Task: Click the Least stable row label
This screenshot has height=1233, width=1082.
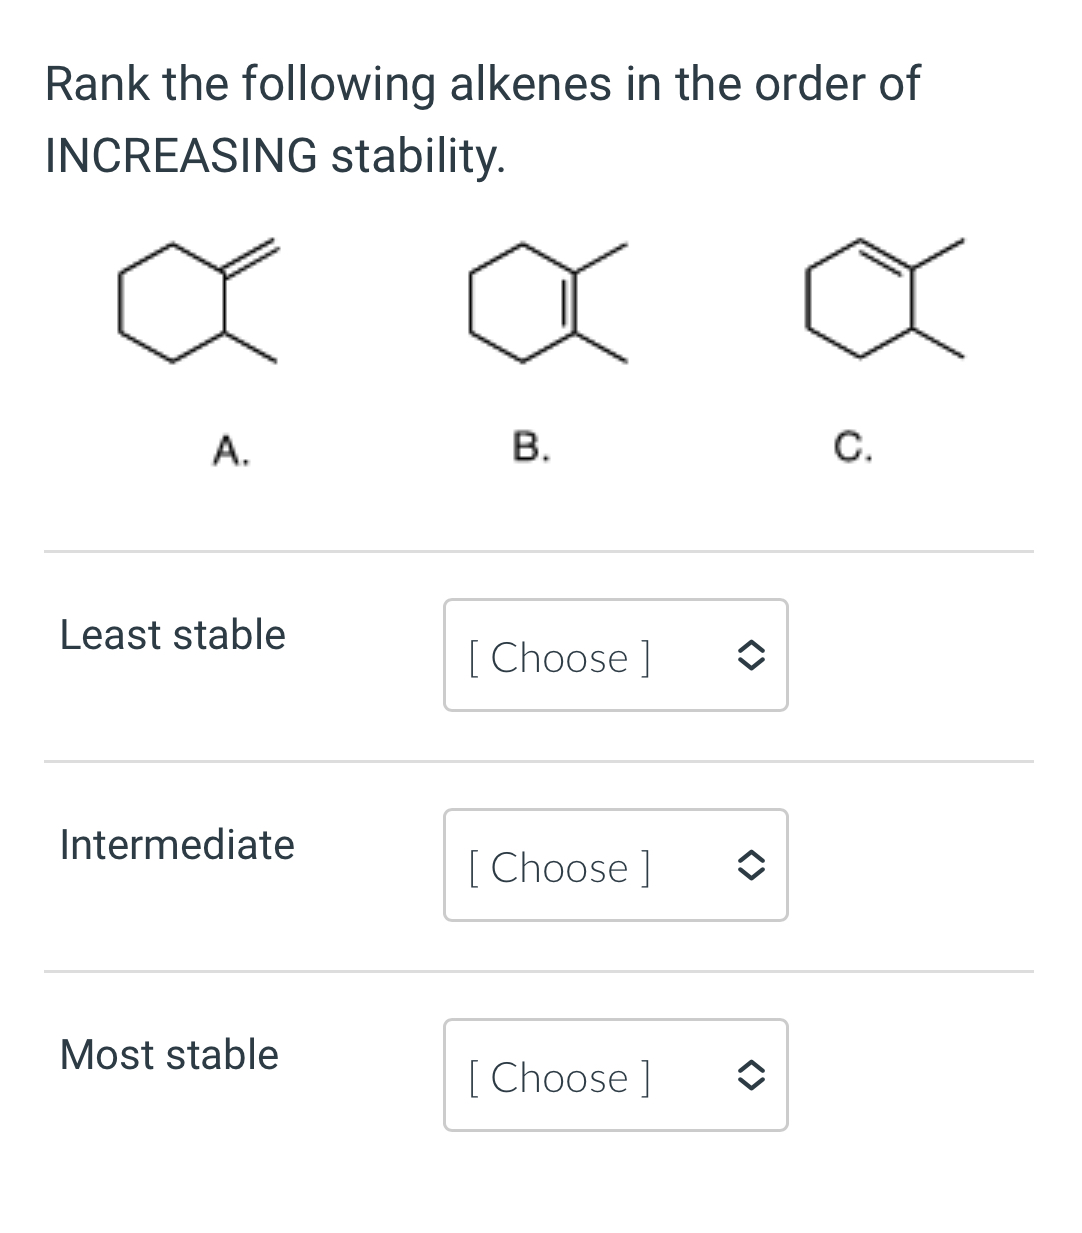Action: coord(171,634)
